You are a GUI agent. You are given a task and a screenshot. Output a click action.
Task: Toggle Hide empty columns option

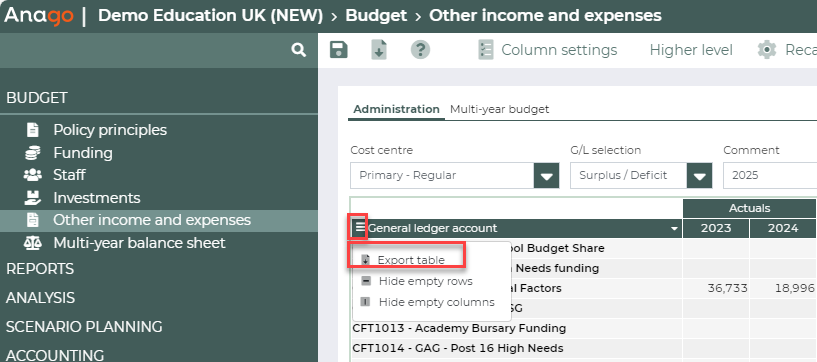coord(428,302)
